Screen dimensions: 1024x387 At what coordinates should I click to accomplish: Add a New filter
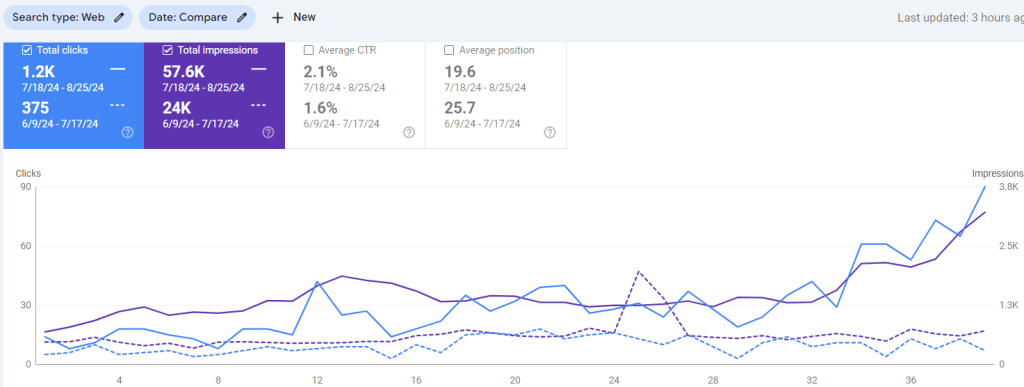[294, 18]
